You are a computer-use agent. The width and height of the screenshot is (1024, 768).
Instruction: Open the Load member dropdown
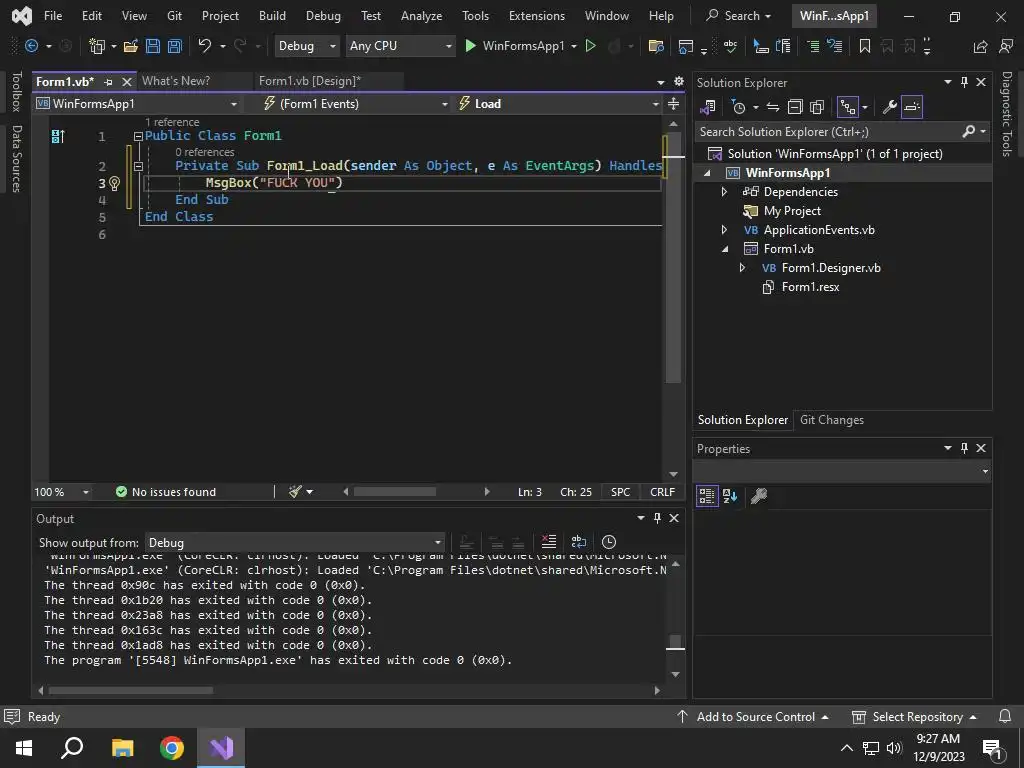point(558,103)
